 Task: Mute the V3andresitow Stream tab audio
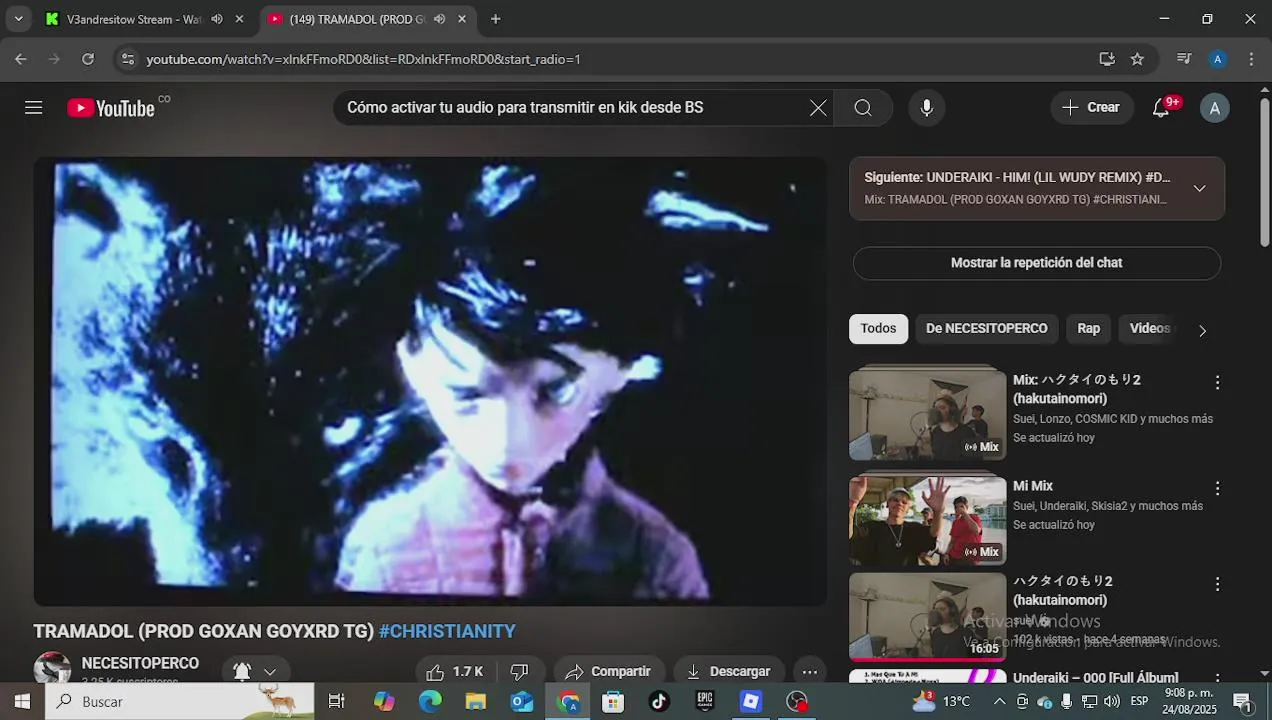click(217, 19)
